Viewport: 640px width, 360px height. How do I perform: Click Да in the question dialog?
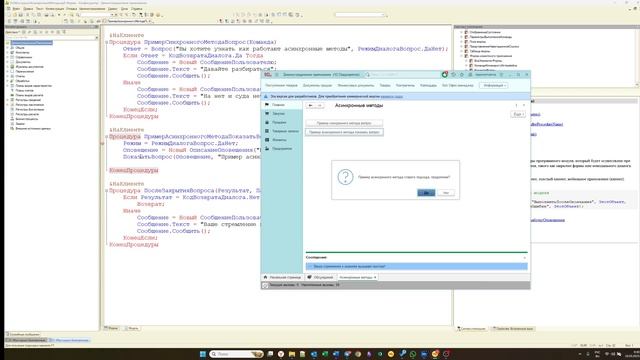click(x=426, y=193)
